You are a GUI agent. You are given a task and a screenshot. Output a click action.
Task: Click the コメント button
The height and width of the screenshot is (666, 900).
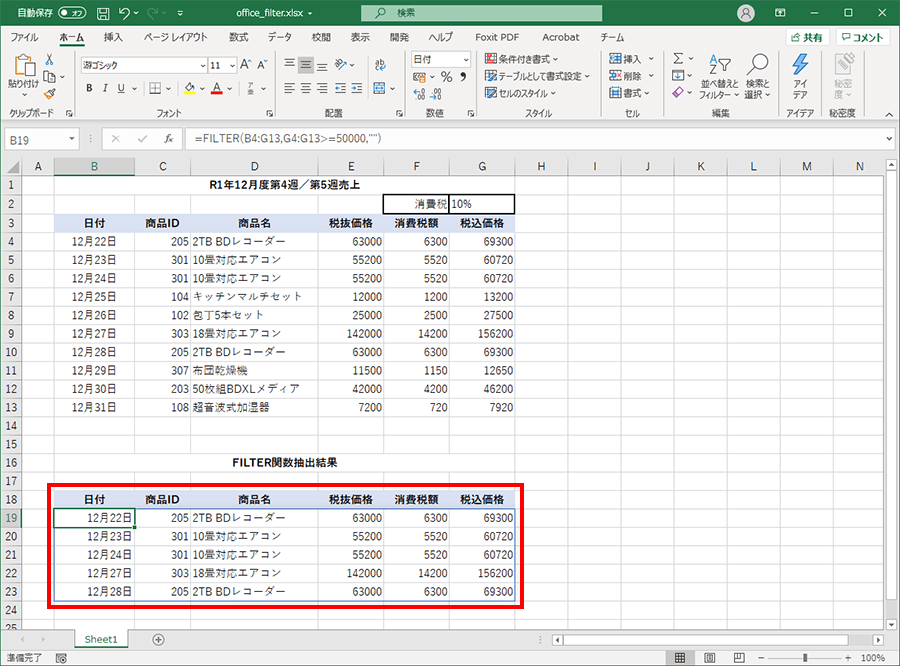click(x=863, y=37)
